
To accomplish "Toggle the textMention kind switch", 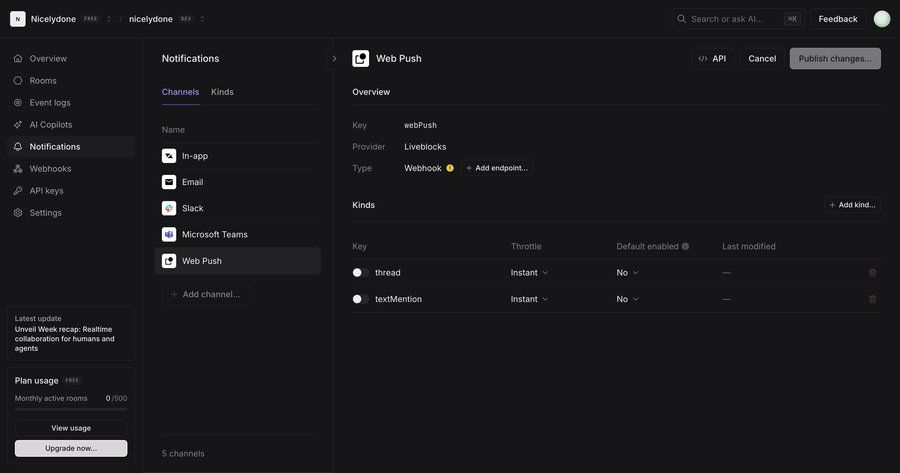I will [360, 299].
